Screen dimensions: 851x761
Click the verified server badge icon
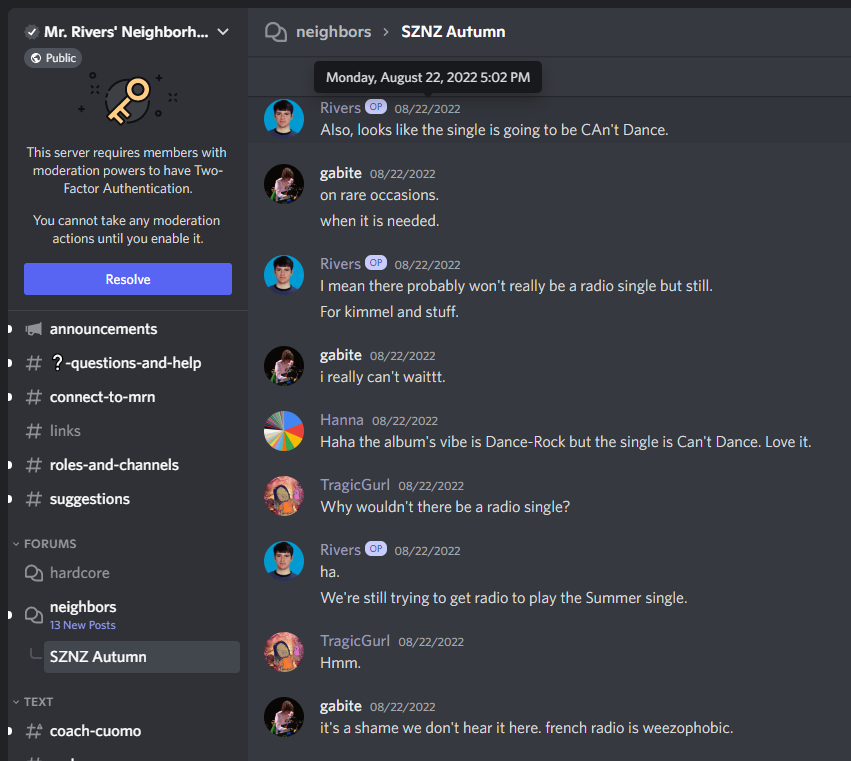(x=32, y=32)
